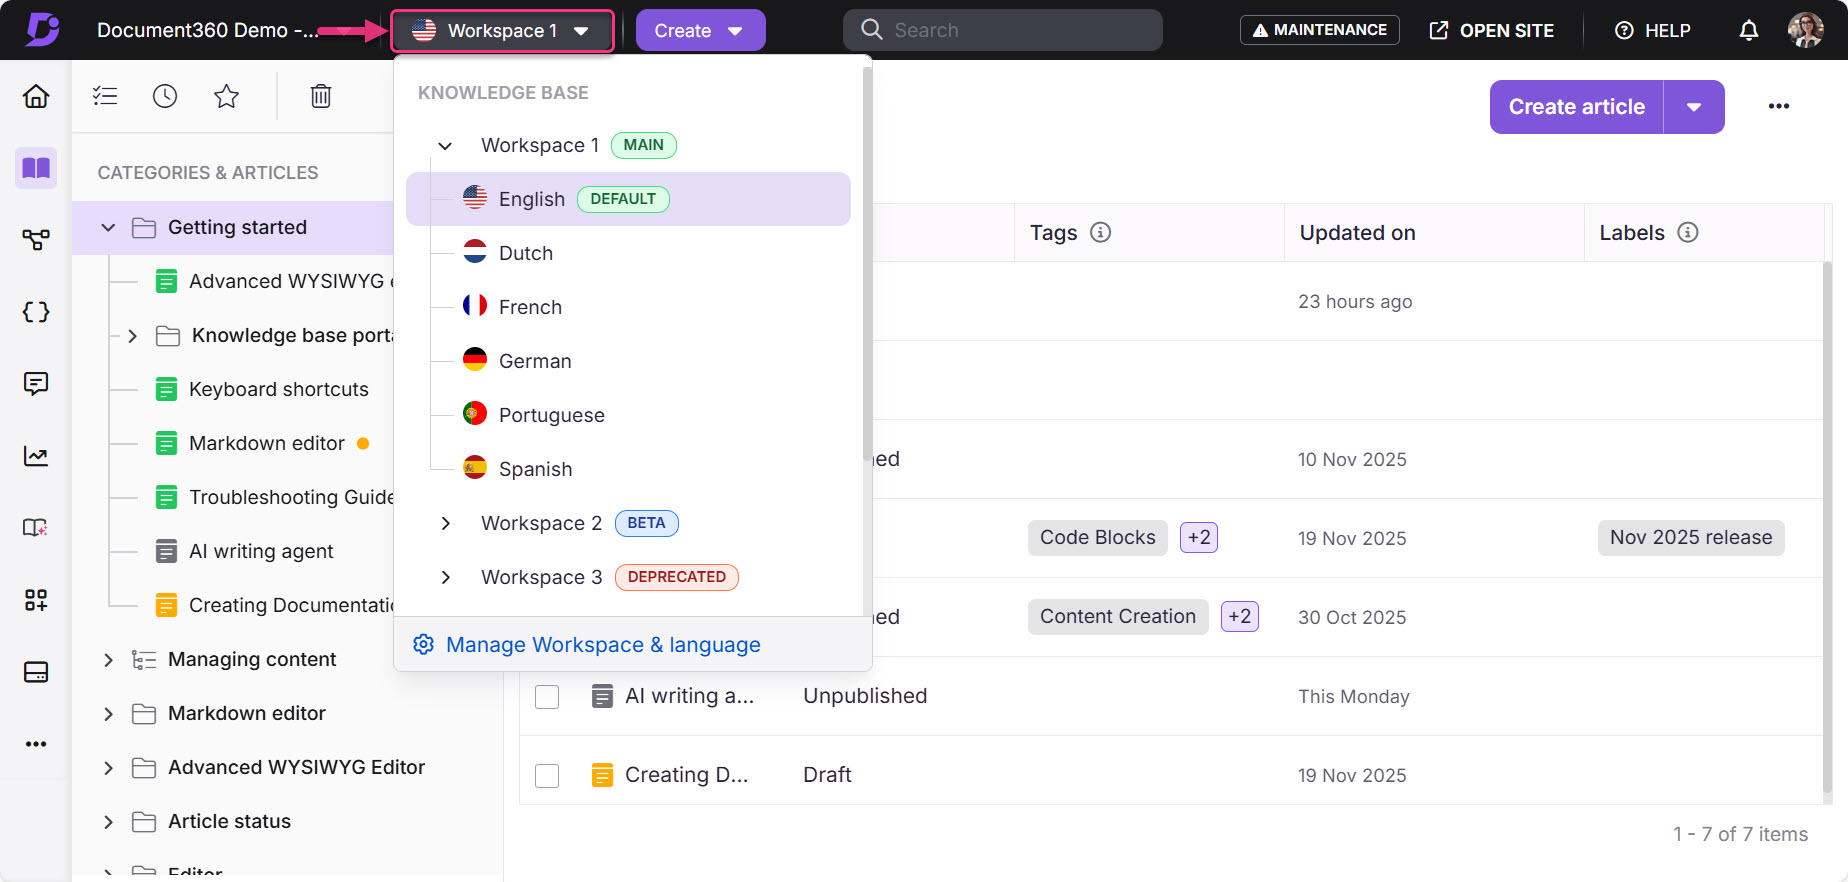Collapse the Getting started category chevron

[x=108, y=227]
